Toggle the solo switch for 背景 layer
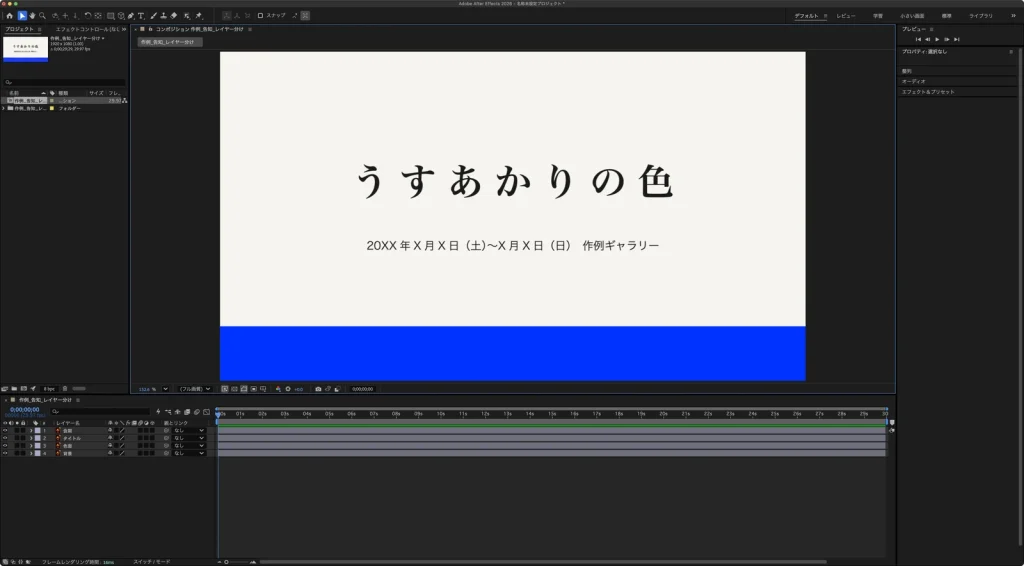This screenshot has width=1024, height=566. point(17,453)
